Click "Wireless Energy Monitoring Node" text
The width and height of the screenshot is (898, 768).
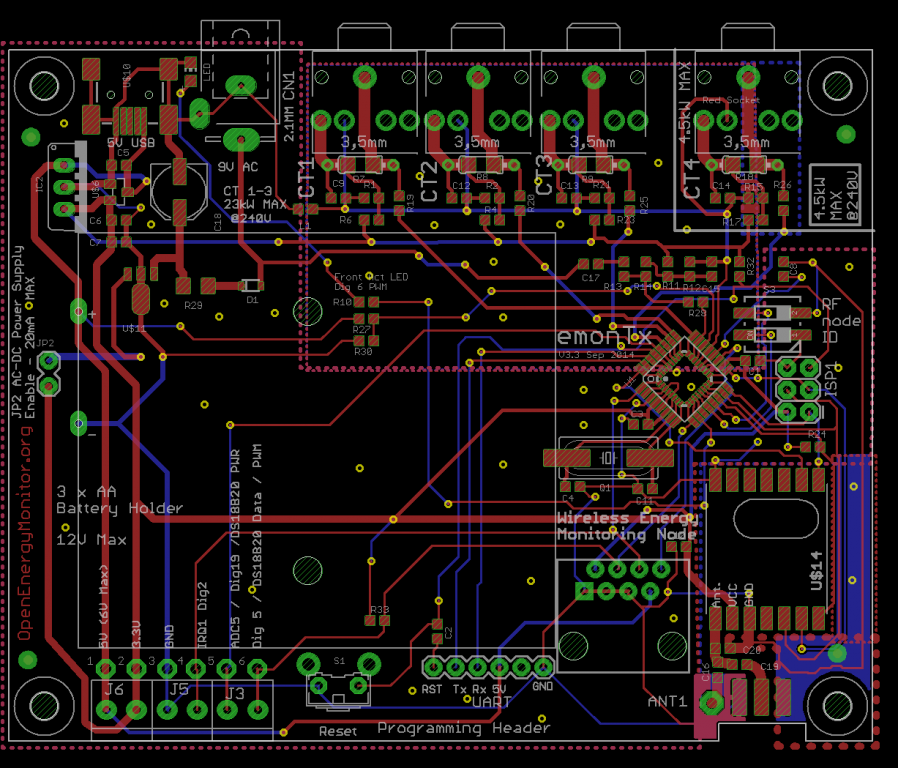[627, 526]
